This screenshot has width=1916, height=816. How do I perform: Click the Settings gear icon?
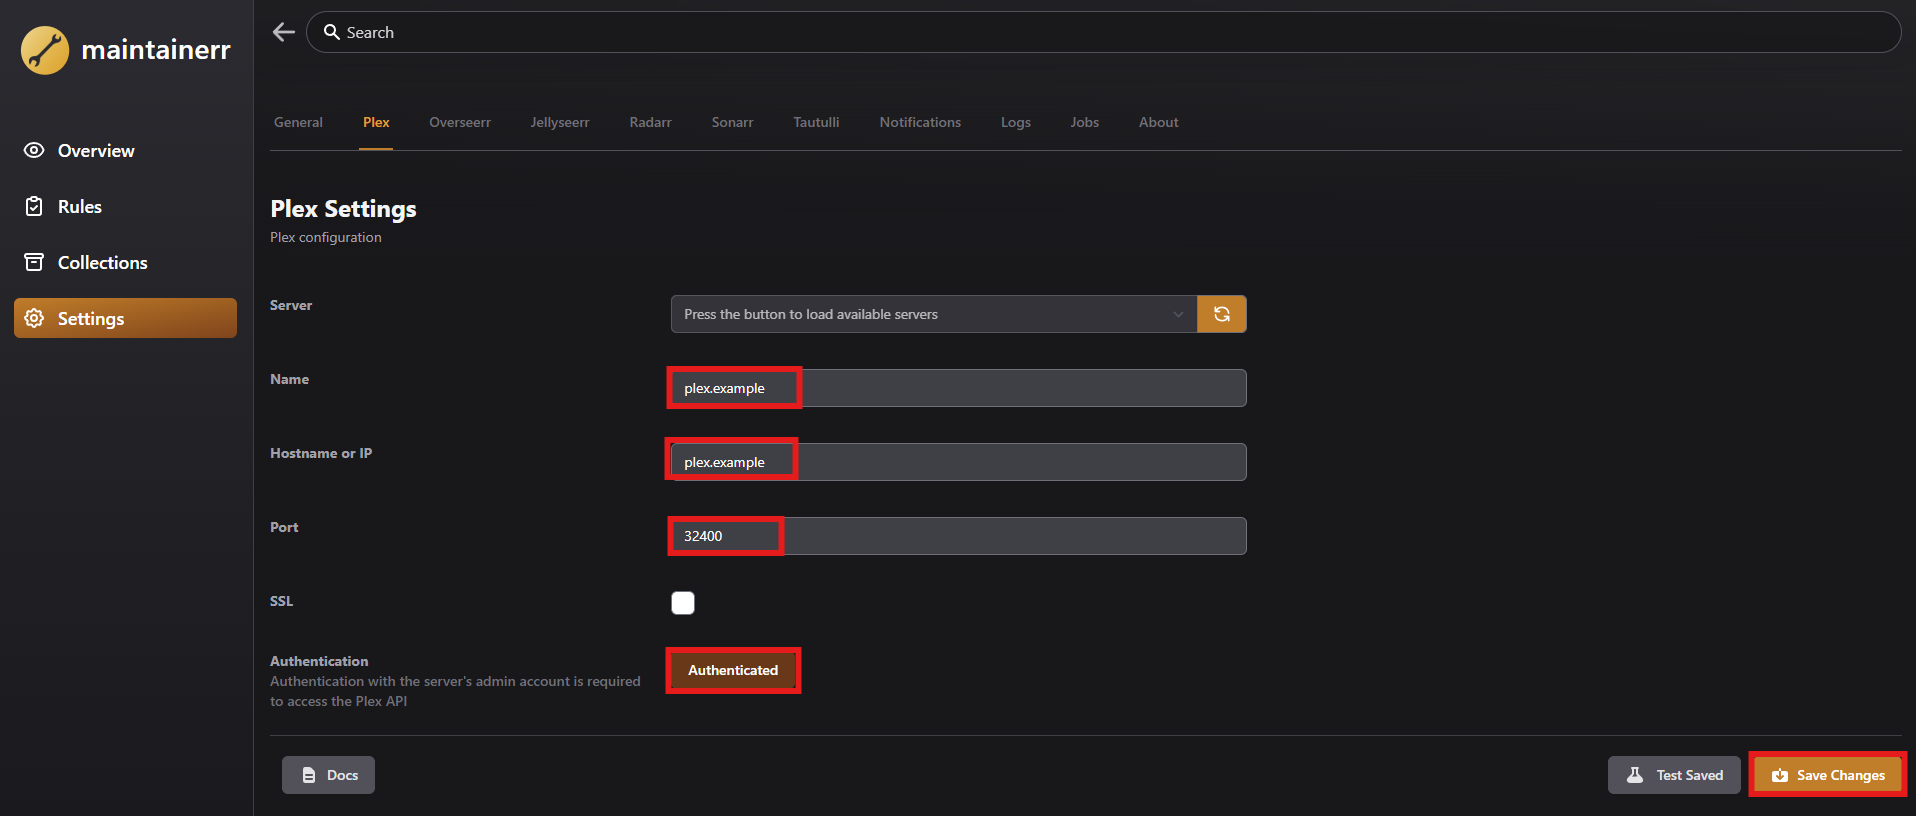(x=34, y=318)
